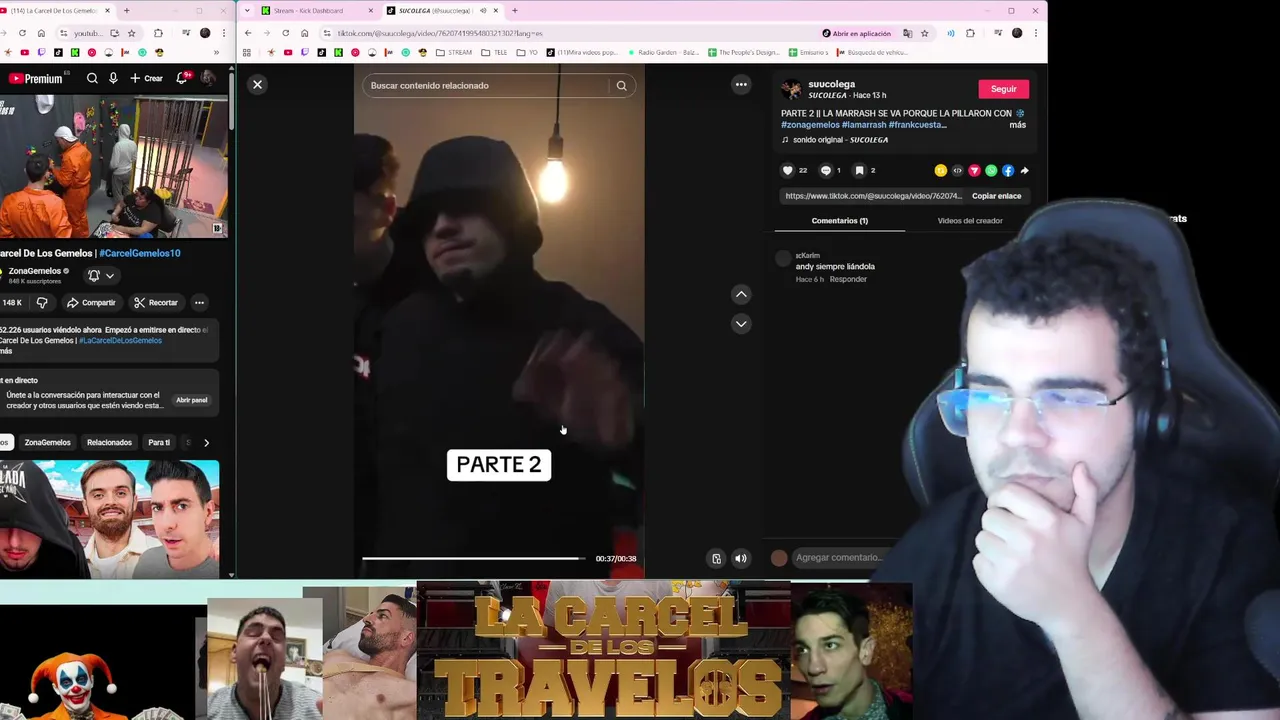Open the tab search dropdown in TikTok window
Image resolution: width=1280 pixels, height=720 pixels.
pos(247,11)
